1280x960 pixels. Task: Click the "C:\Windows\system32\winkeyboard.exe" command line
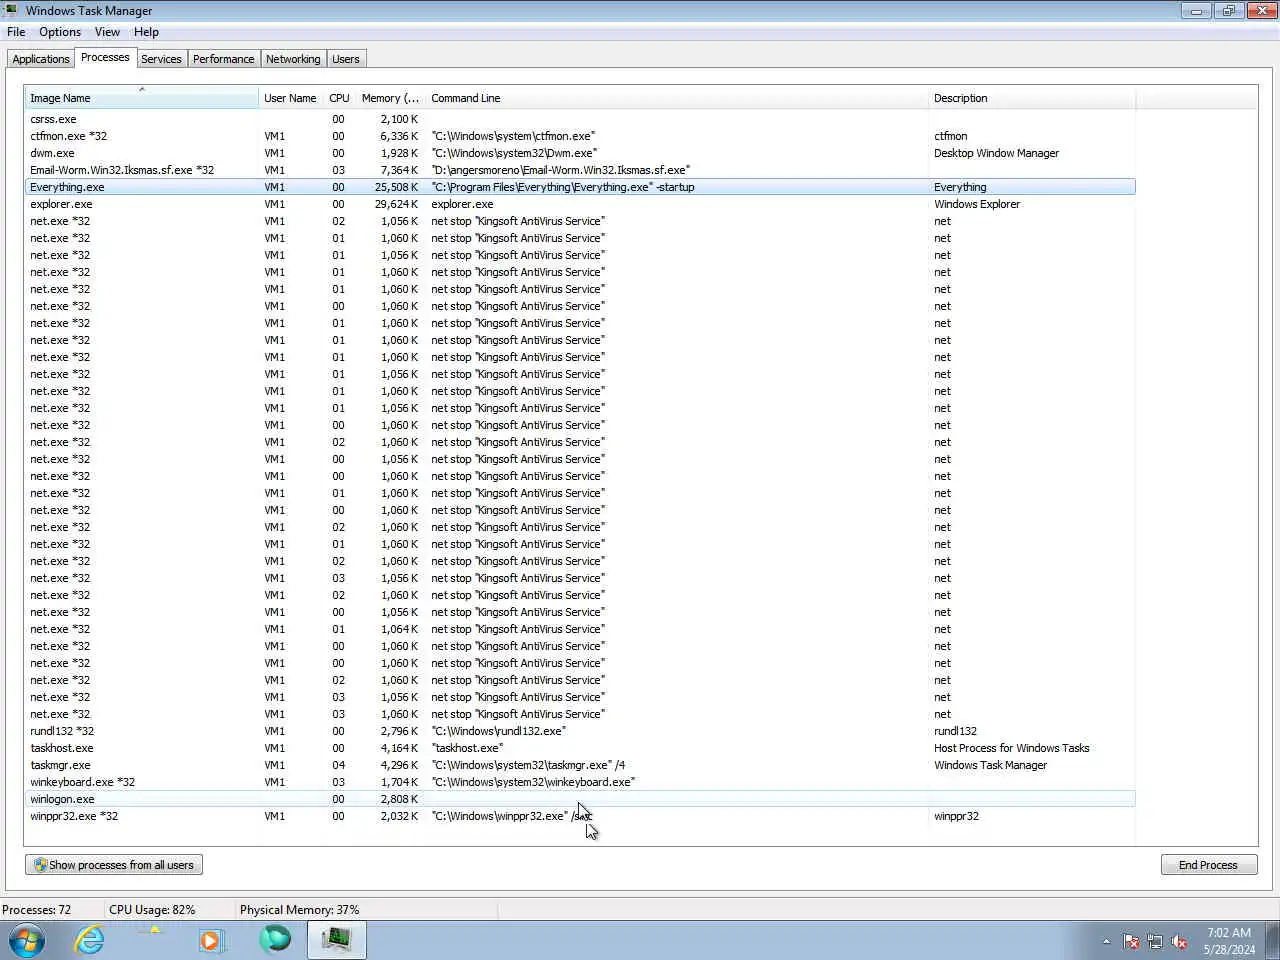(533, 782)
